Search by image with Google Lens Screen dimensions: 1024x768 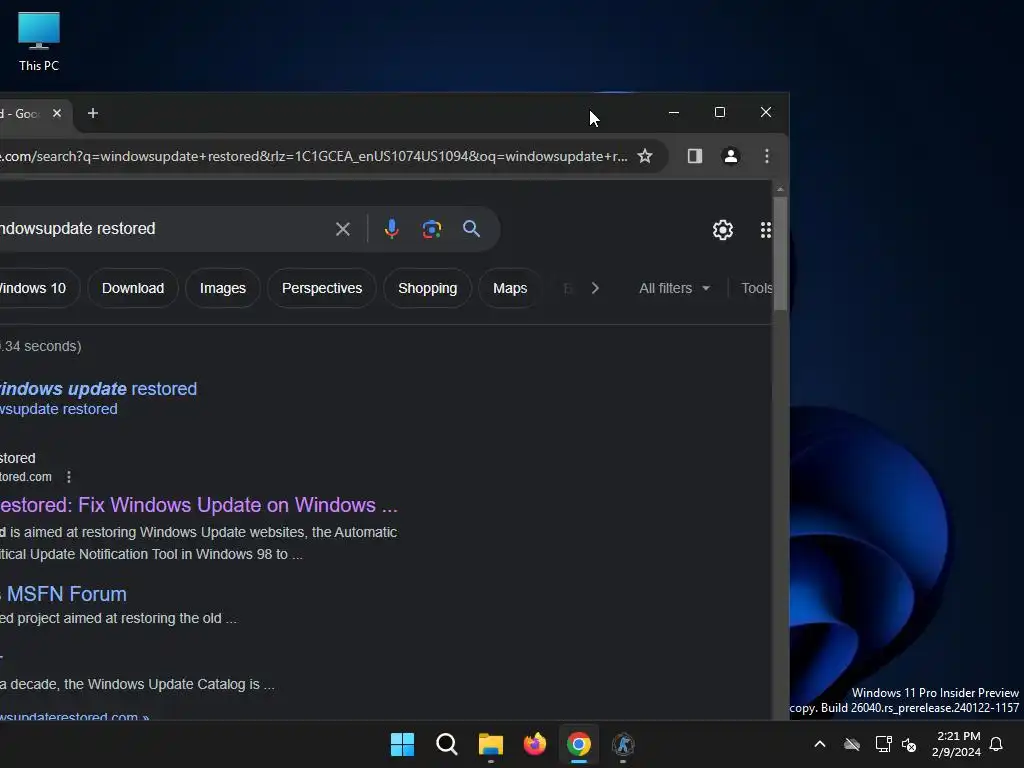tap(432, 229)
